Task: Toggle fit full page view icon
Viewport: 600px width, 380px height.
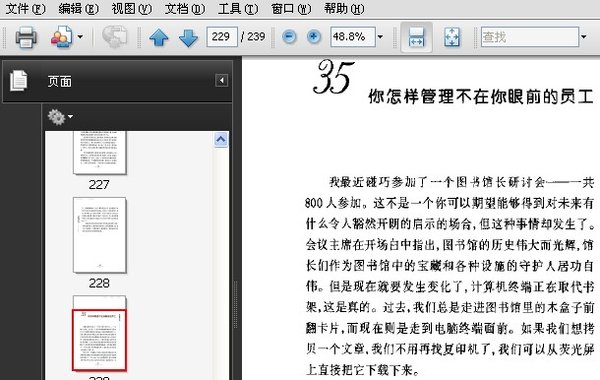Action: [452, 37]
